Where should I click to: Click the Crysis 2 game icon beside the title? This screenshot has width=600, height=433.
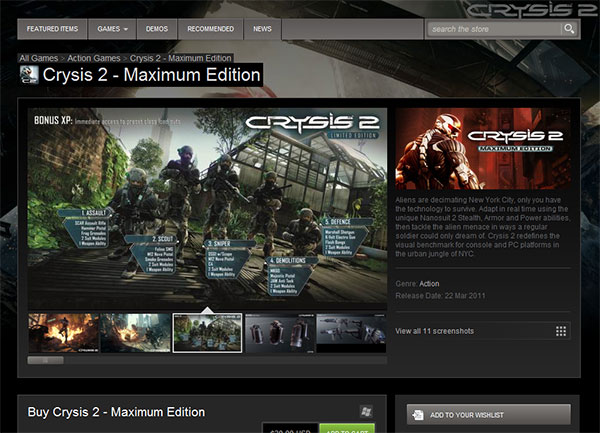tap(29, 75)
